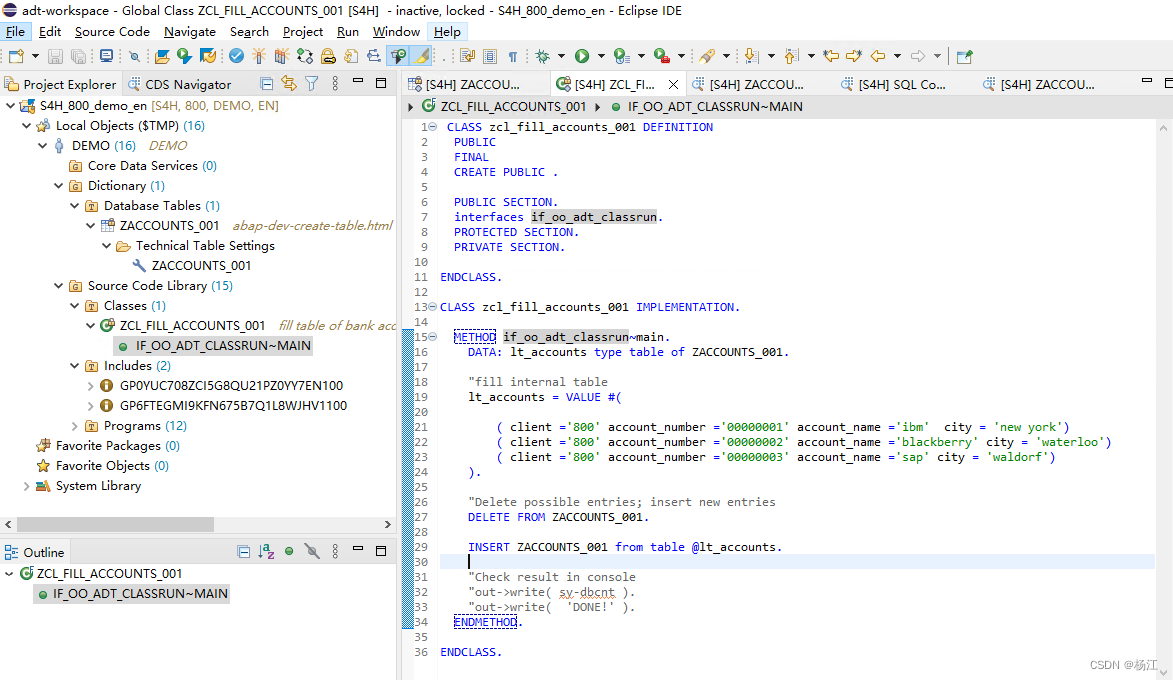
Task: Click the Collapse All icon in Project Explorer
Action: 266,84
